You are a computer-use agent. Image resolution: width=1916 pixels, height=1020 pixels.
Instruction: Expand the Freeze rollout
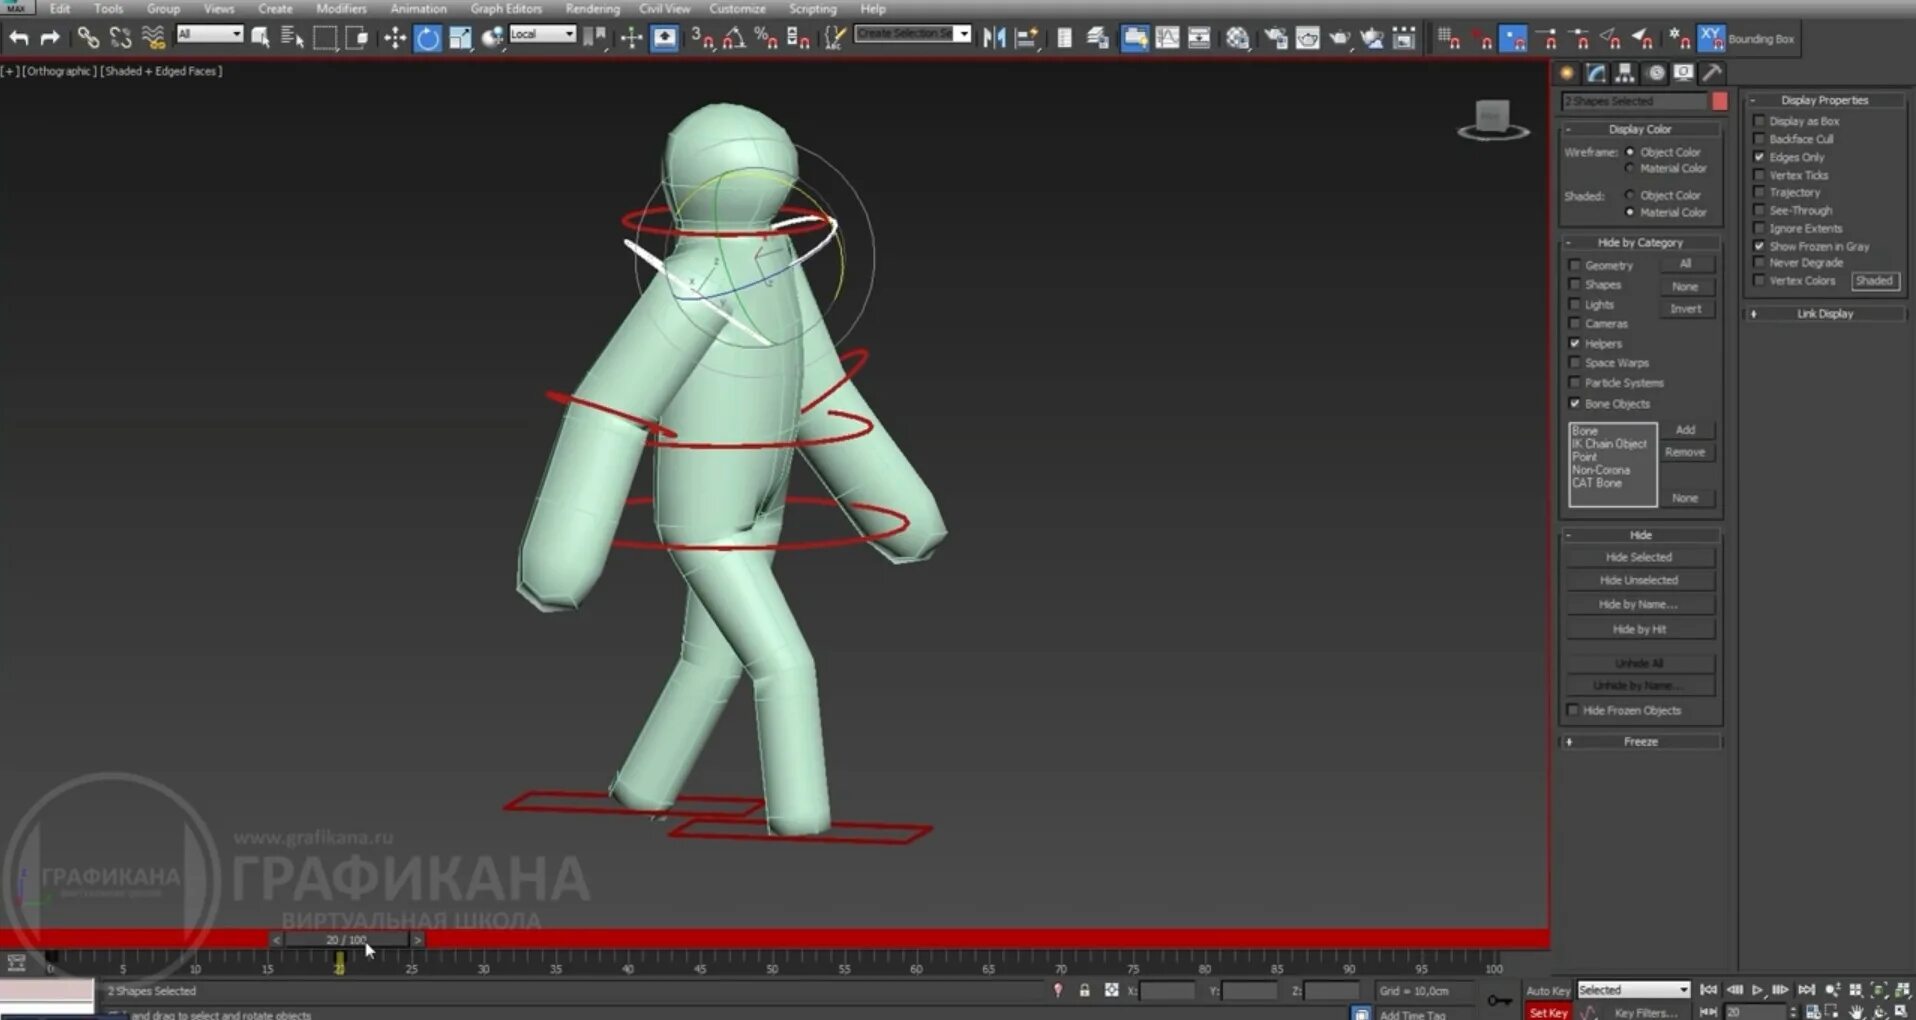(x=1640, y=742)
